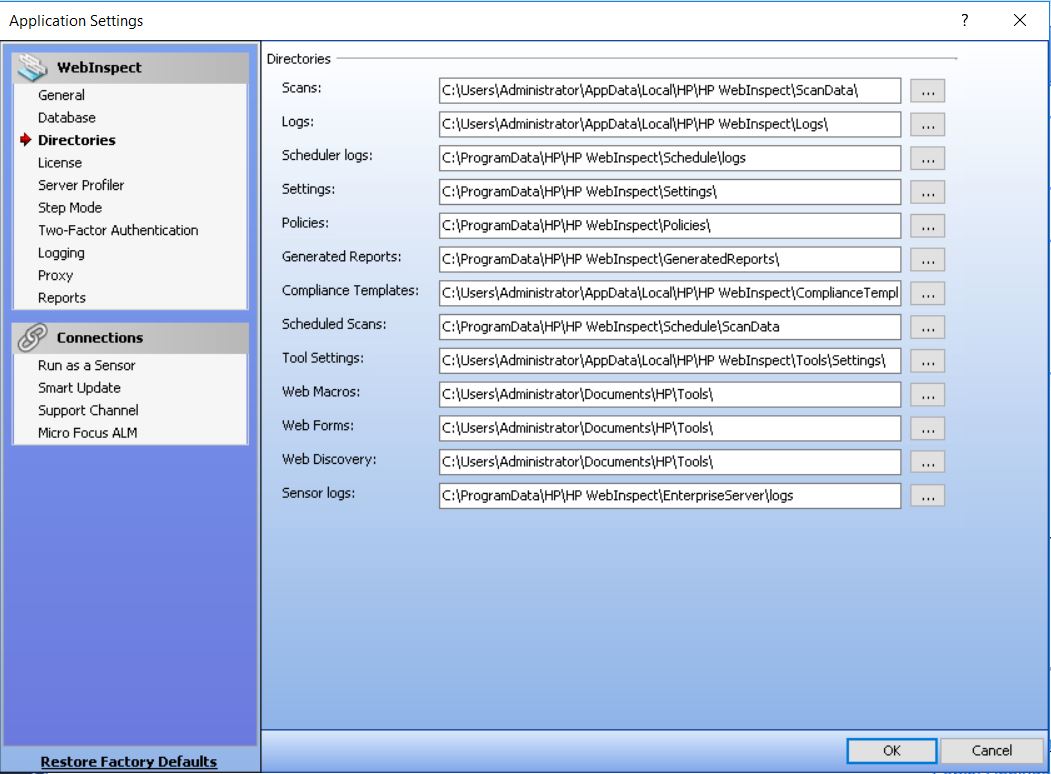Click the ellipsis button for Sensor logs
Image resolution: width=1051 pixels, height=774 pixels.
(x=927, y=496)
